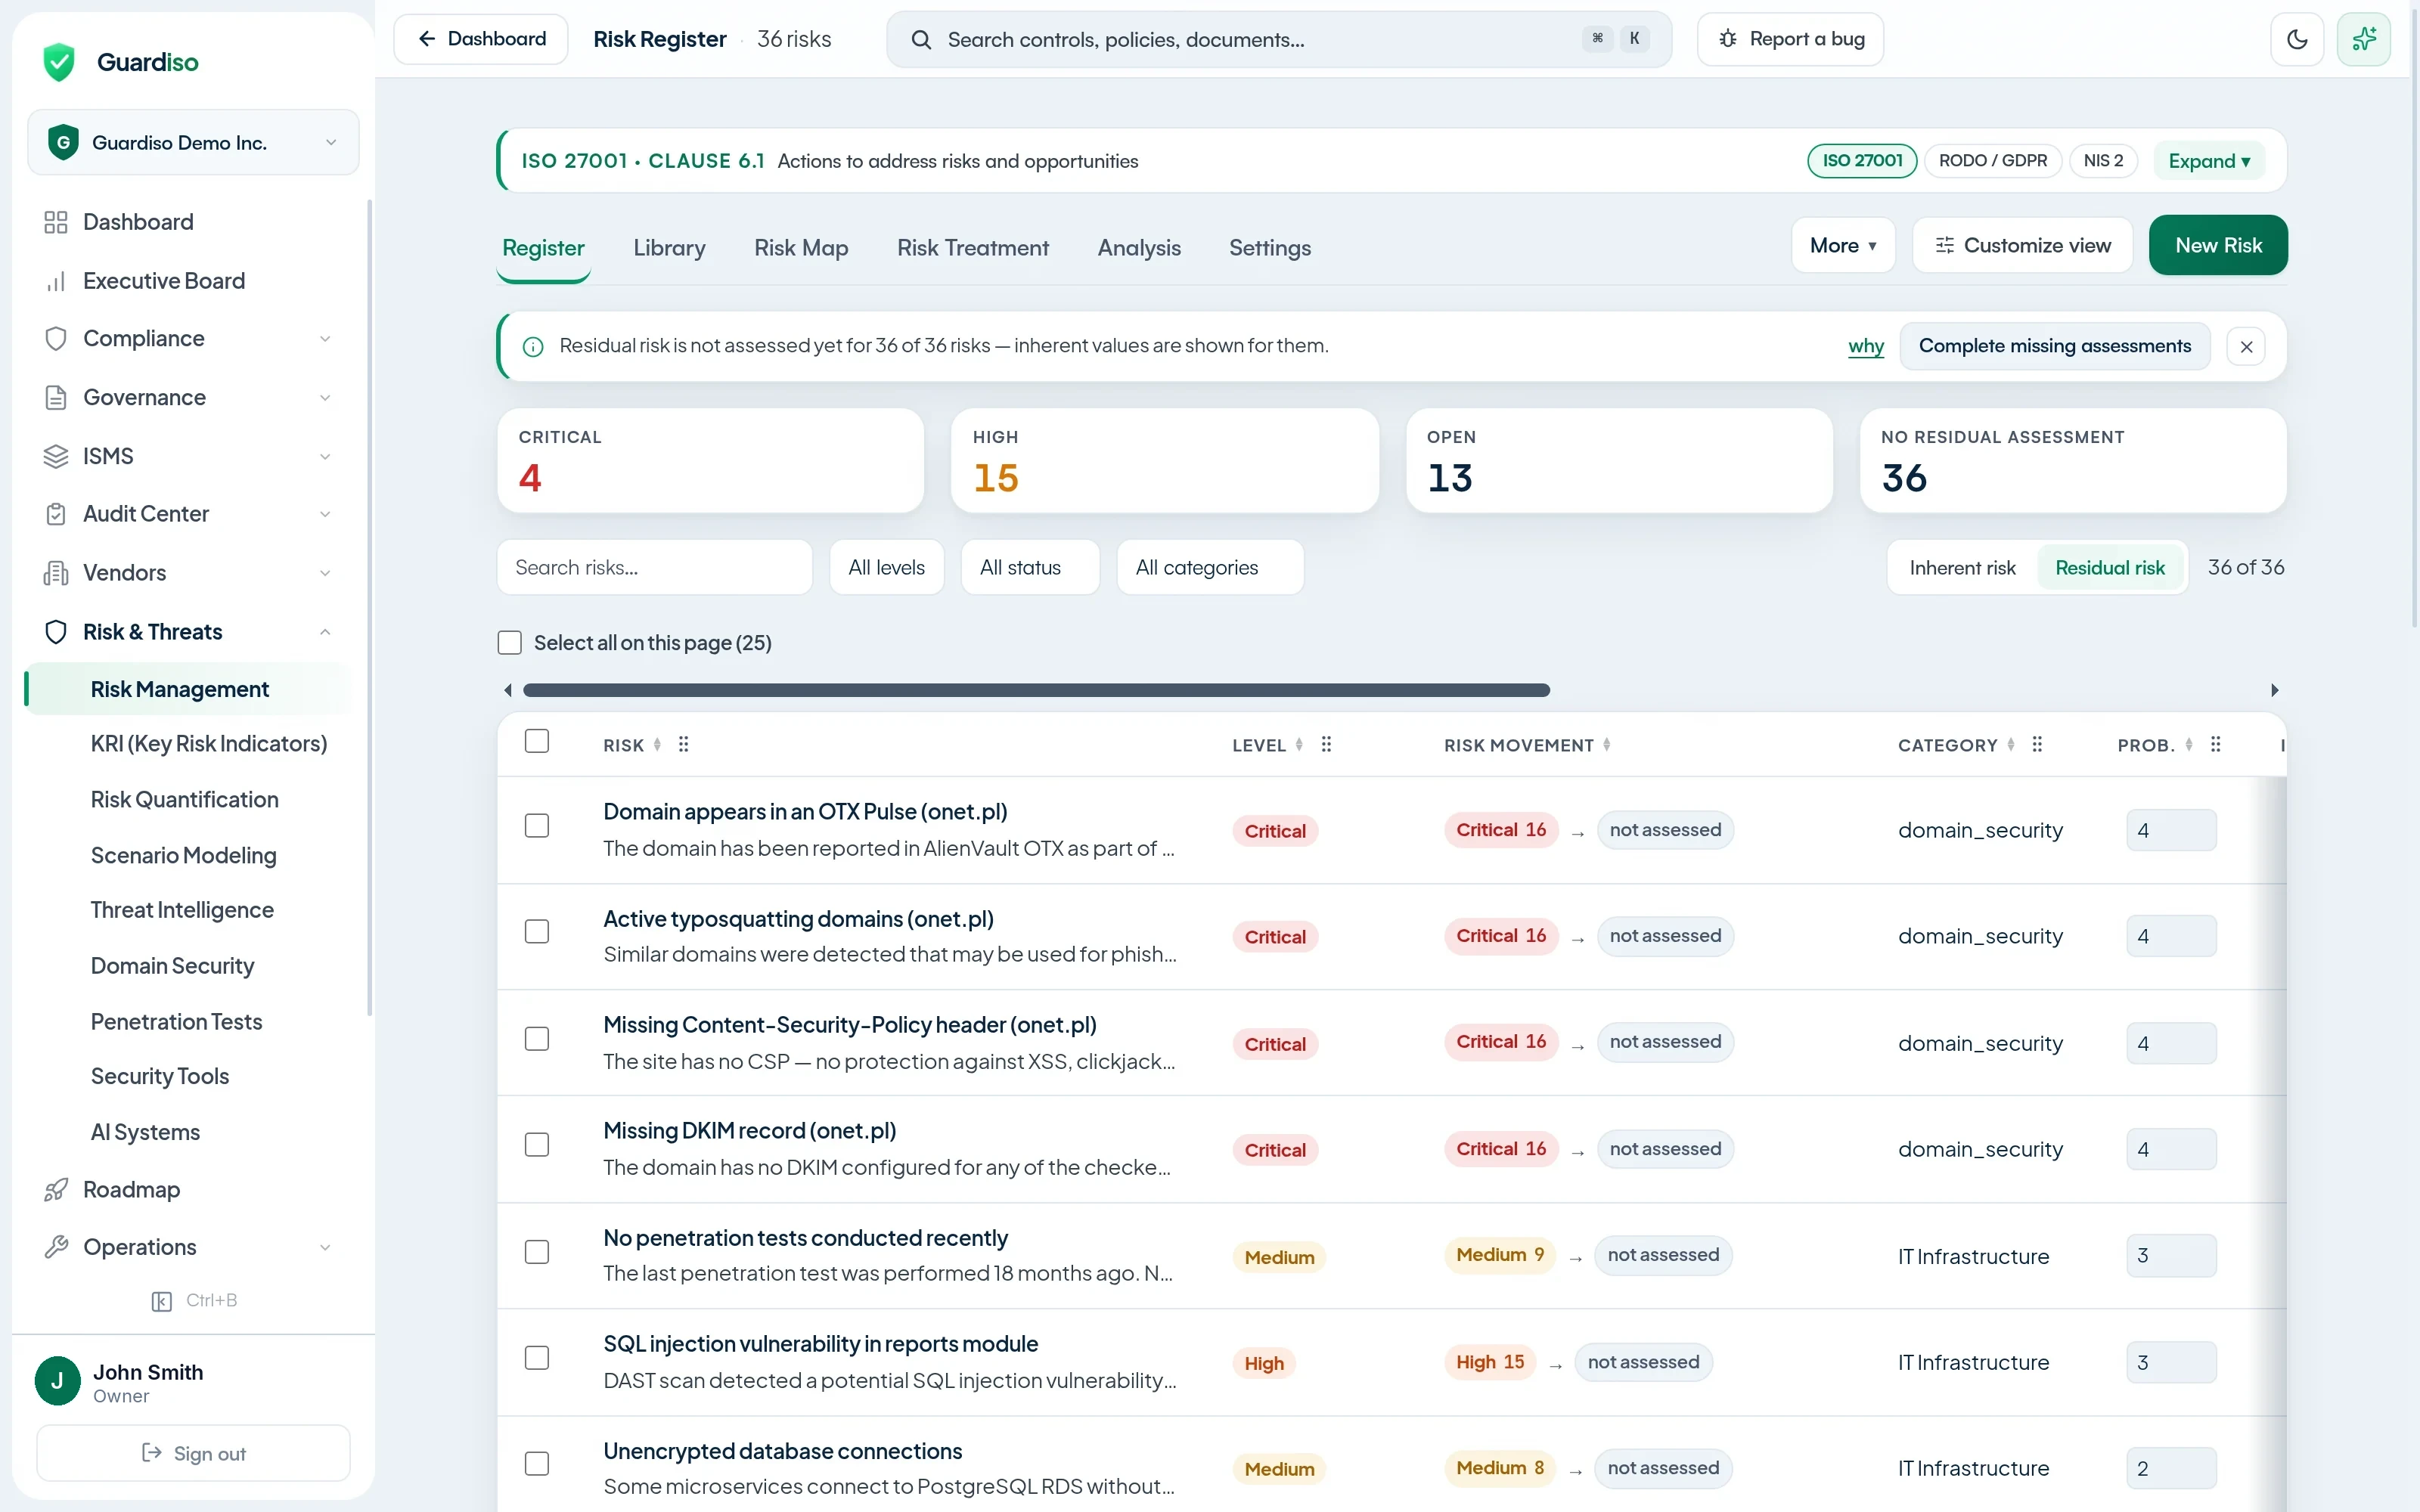Select Missing Content-Security-Policy row checkbox
Viewport: 2420px width, 1512px height.
point(537,1039)
